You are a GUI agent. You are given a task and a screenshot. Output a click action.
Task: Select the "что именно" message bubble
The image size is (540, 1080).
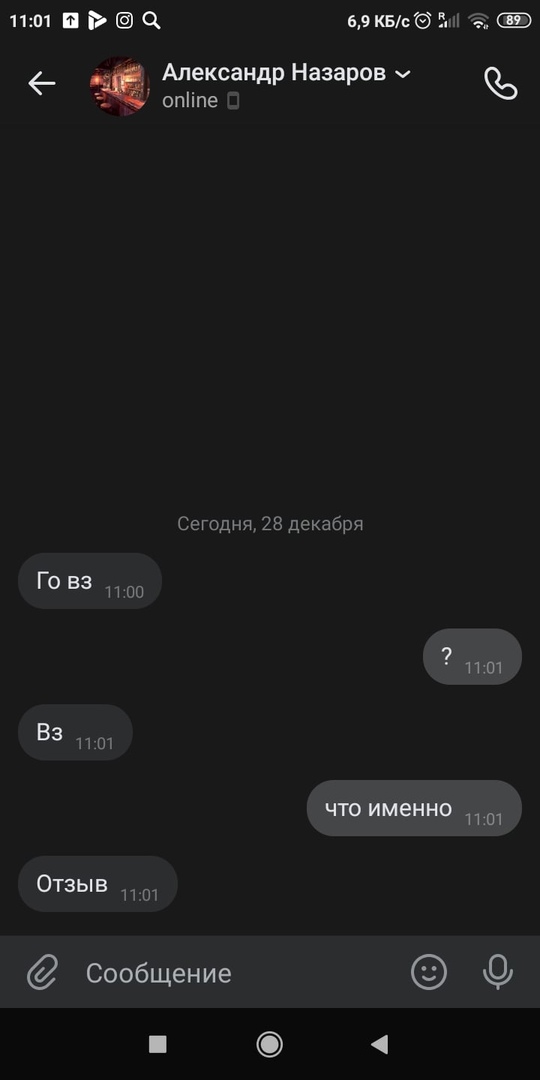[414, 808]
